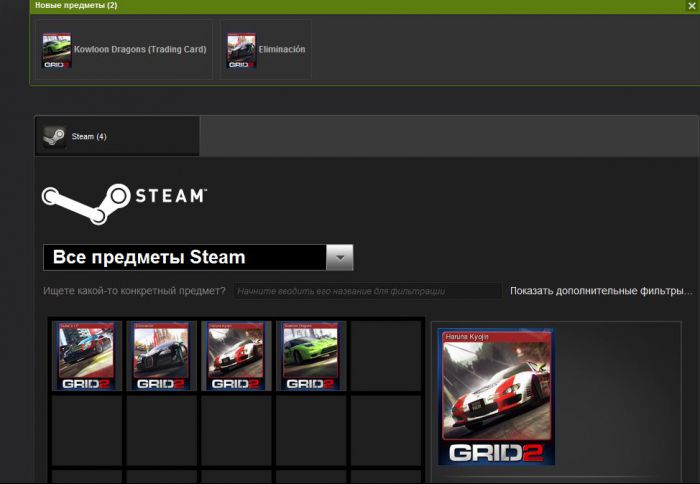Select the first GRID 2 card in the grid

click(x=85, y=356)
